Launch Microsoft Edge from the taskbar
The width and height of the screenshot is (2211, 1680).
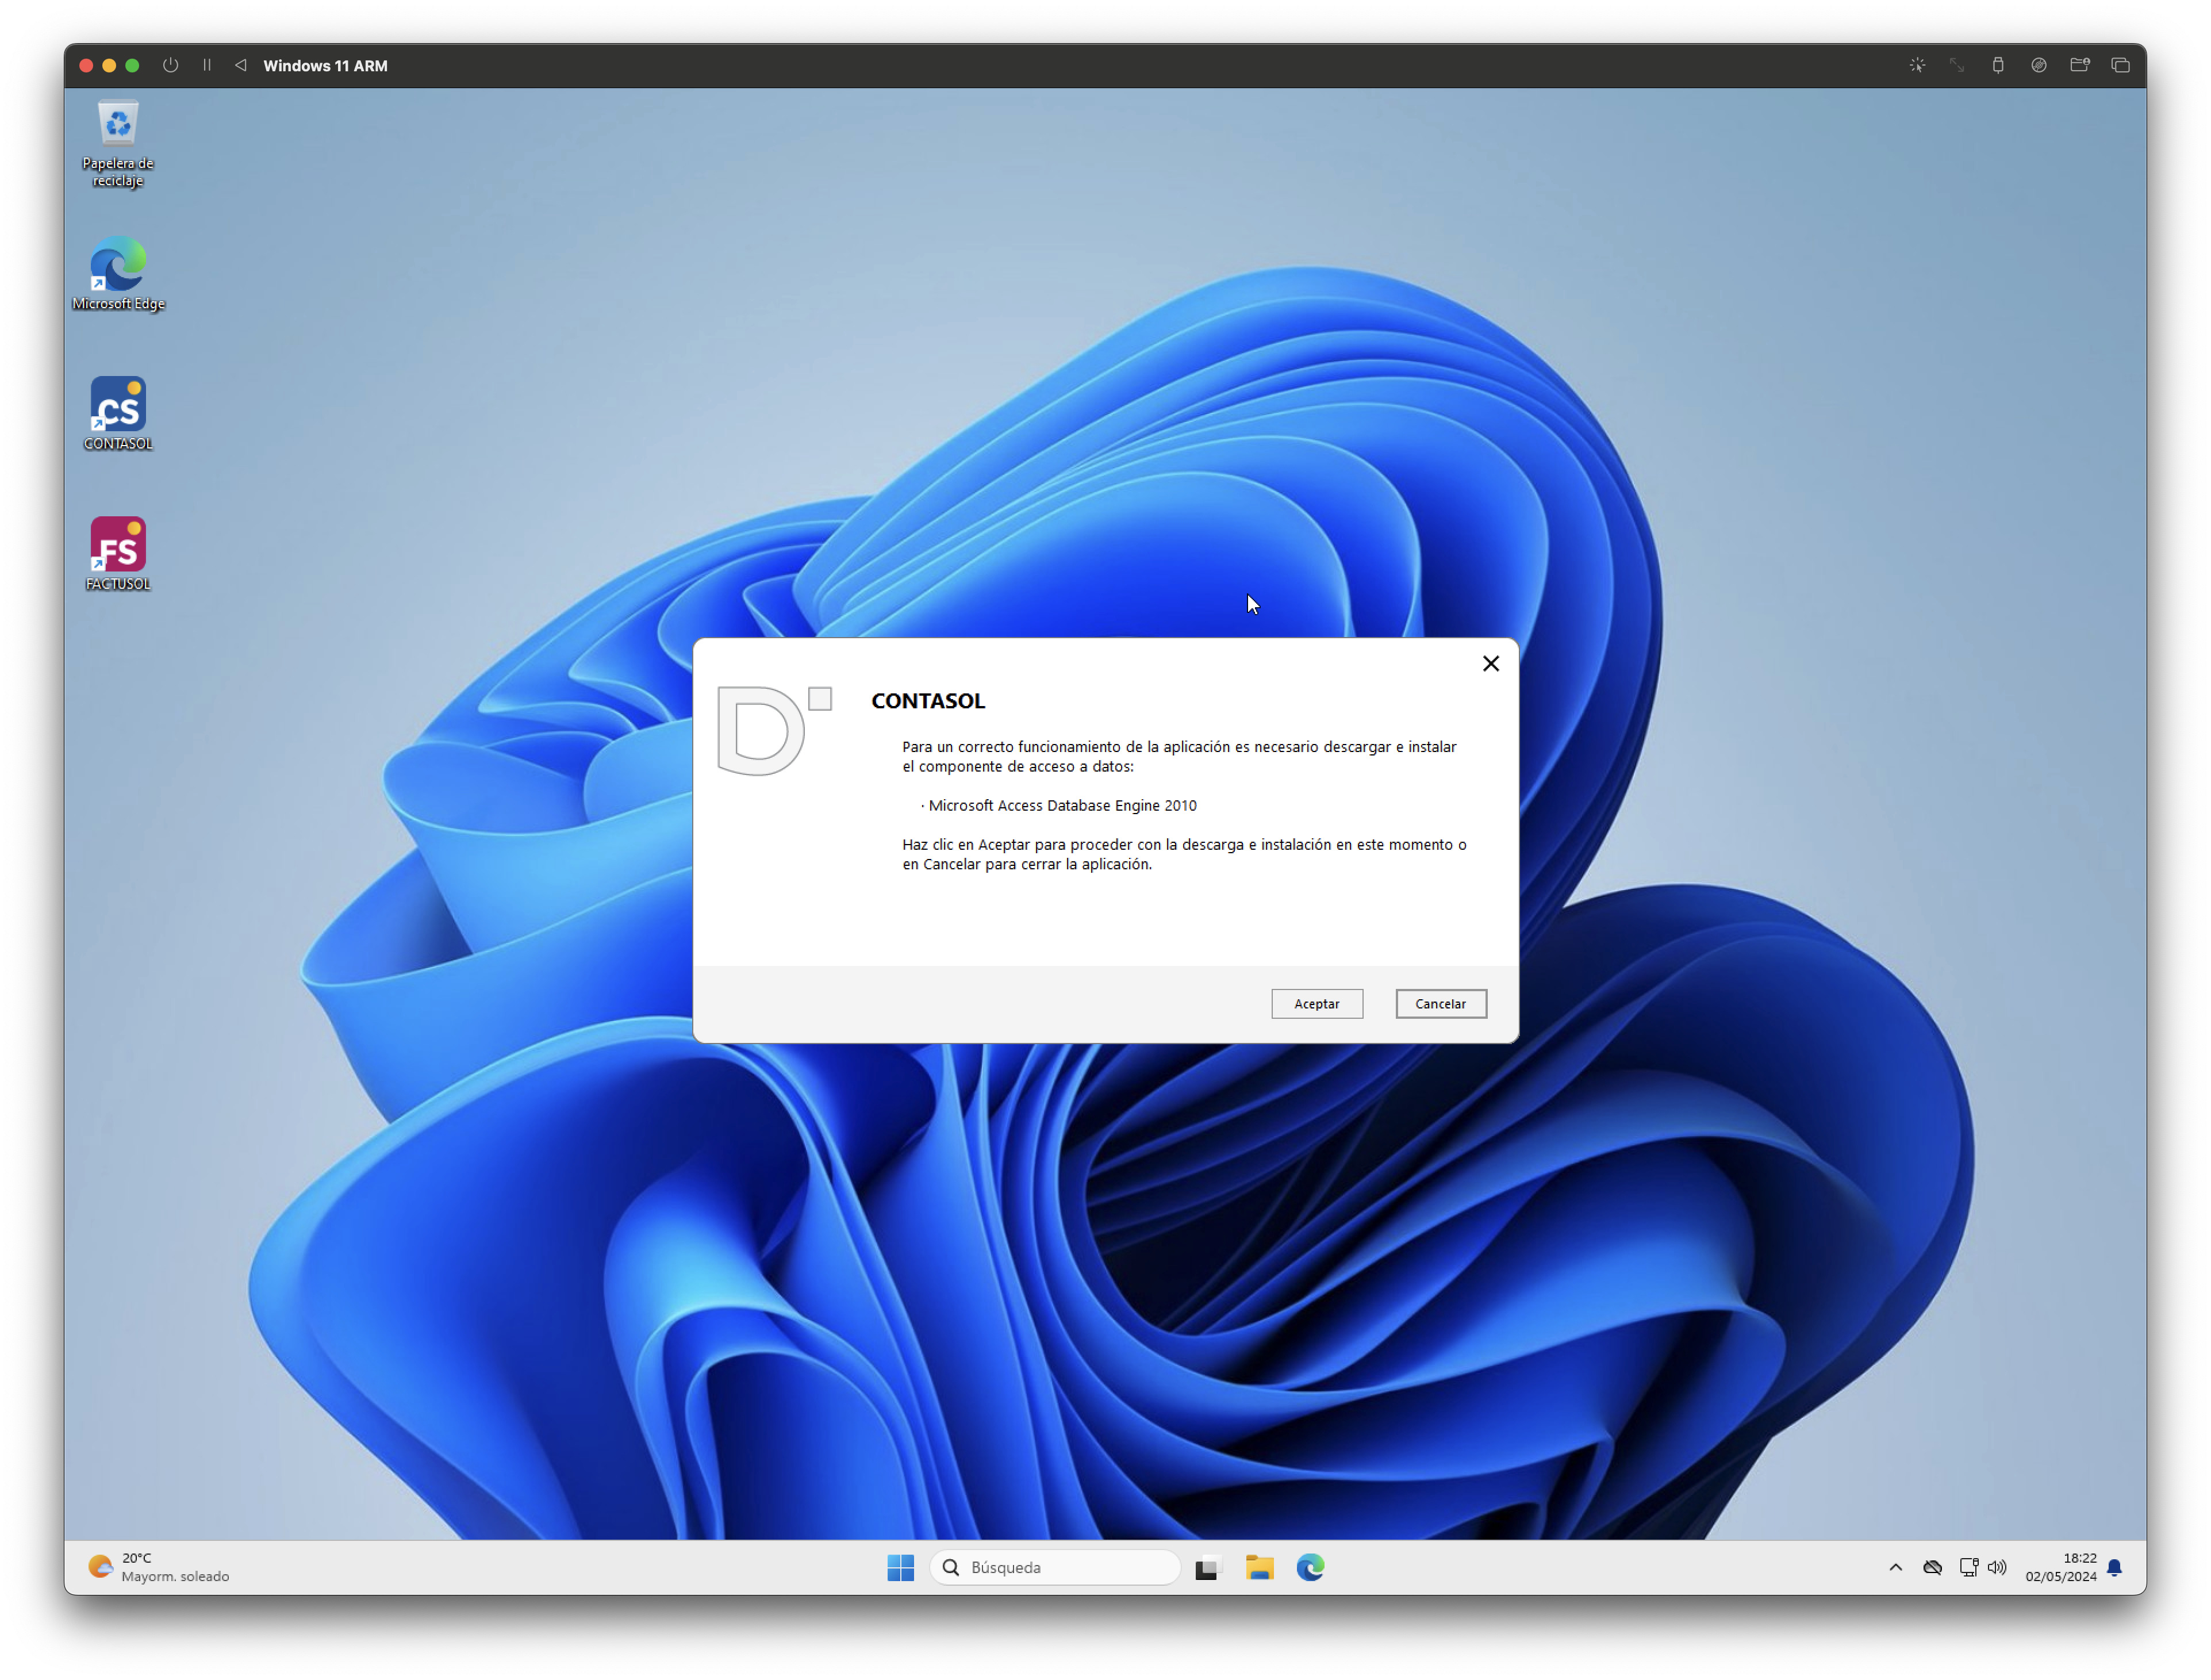point(1310,1567)
